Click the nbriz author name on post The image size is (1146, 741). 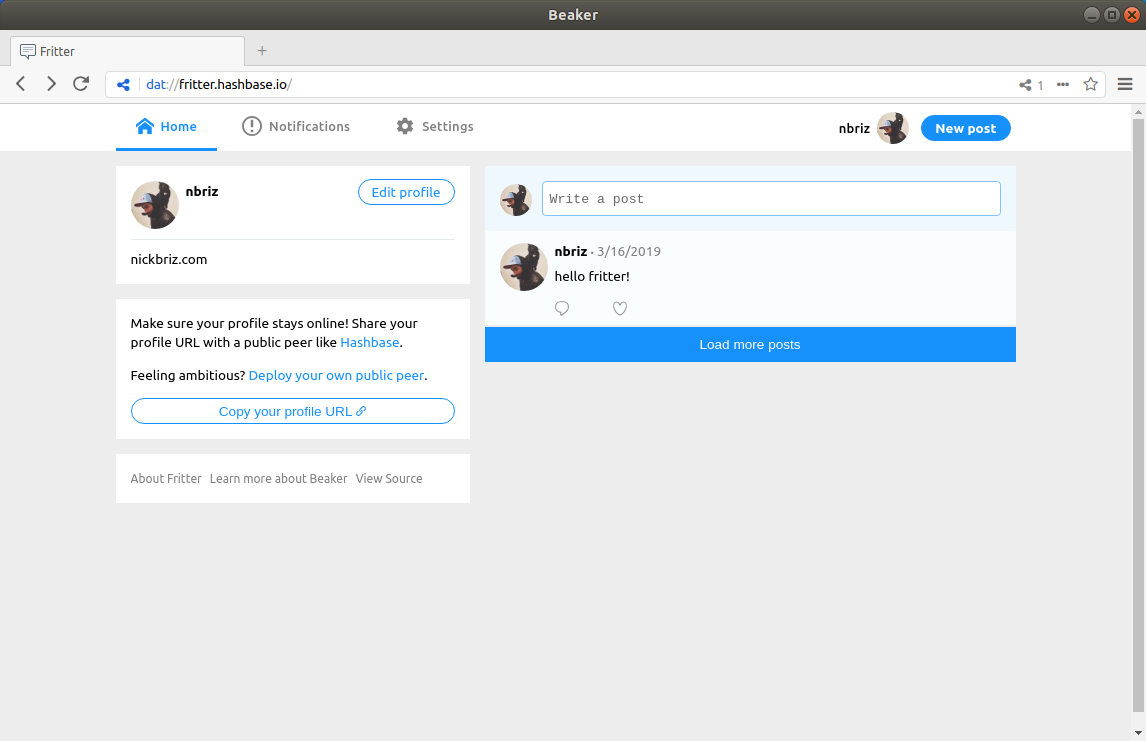point(571,251)
